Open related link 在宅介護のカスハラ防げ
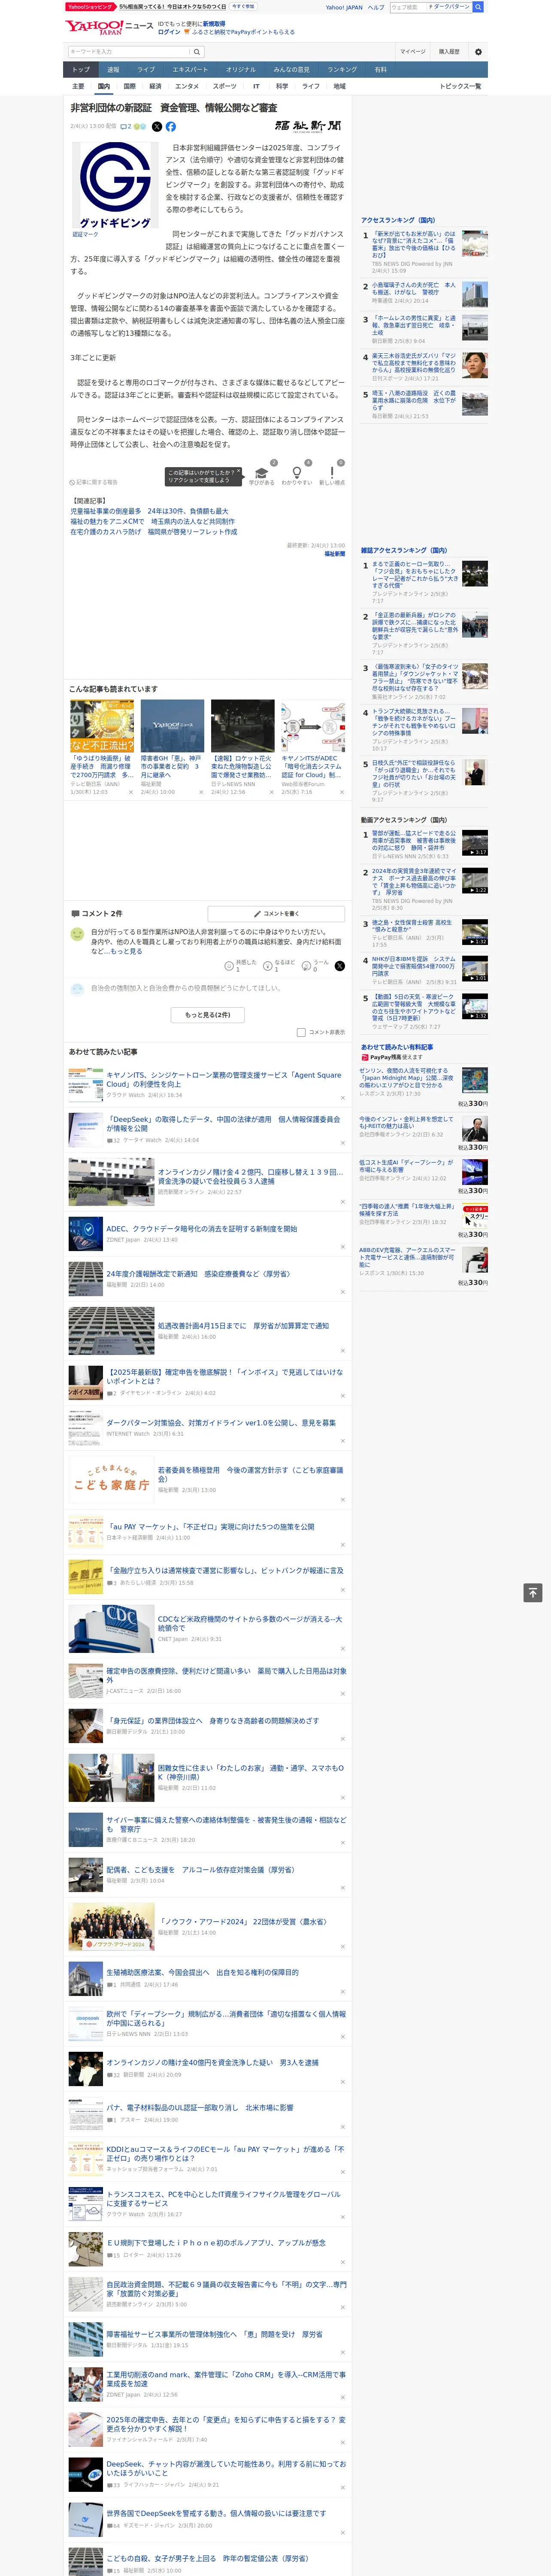The image size is (551, 2576). (x=153, y=532)
